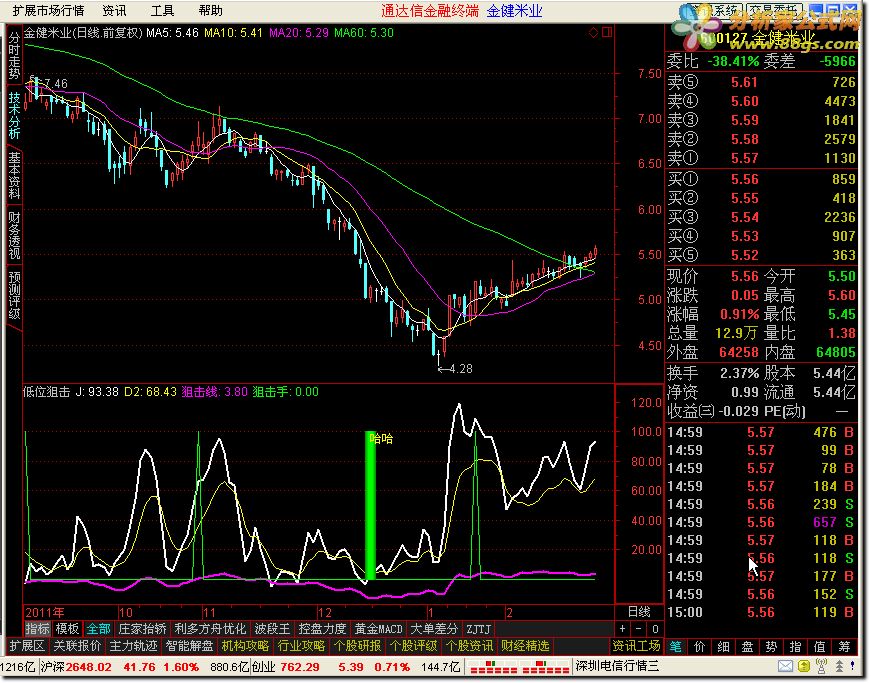Click the 卖⑤ price 5.61 row
The height and width of the screenshot is (683, 871).
761,82
